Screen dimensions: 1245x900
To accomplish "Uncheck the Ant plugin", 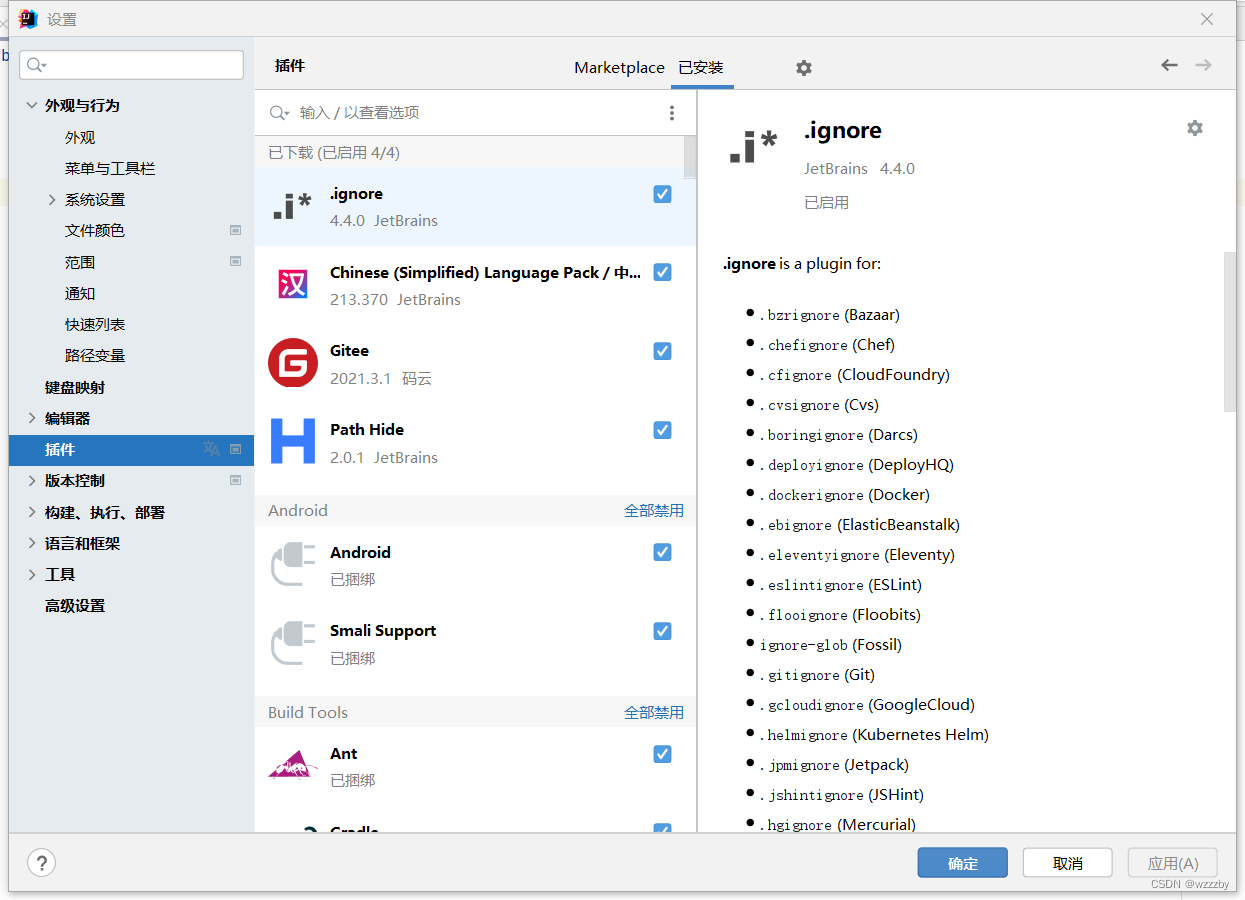I will 662,754.
